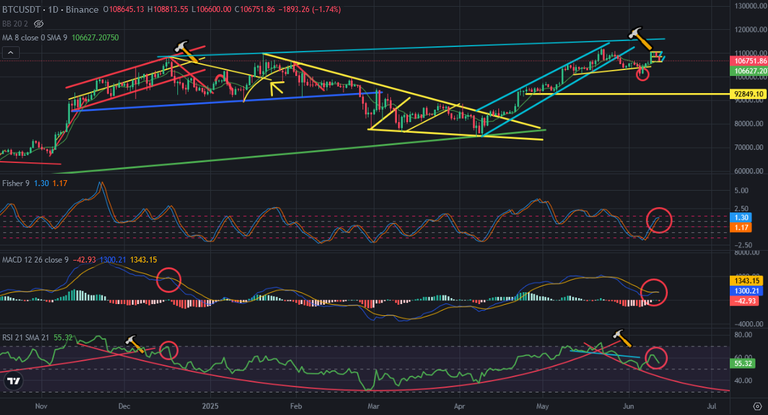Screen dimensions: 768x415
Task: Click the 80000.00 tick on the price scale
Action: pyautogui.click(x=749, y=123)
